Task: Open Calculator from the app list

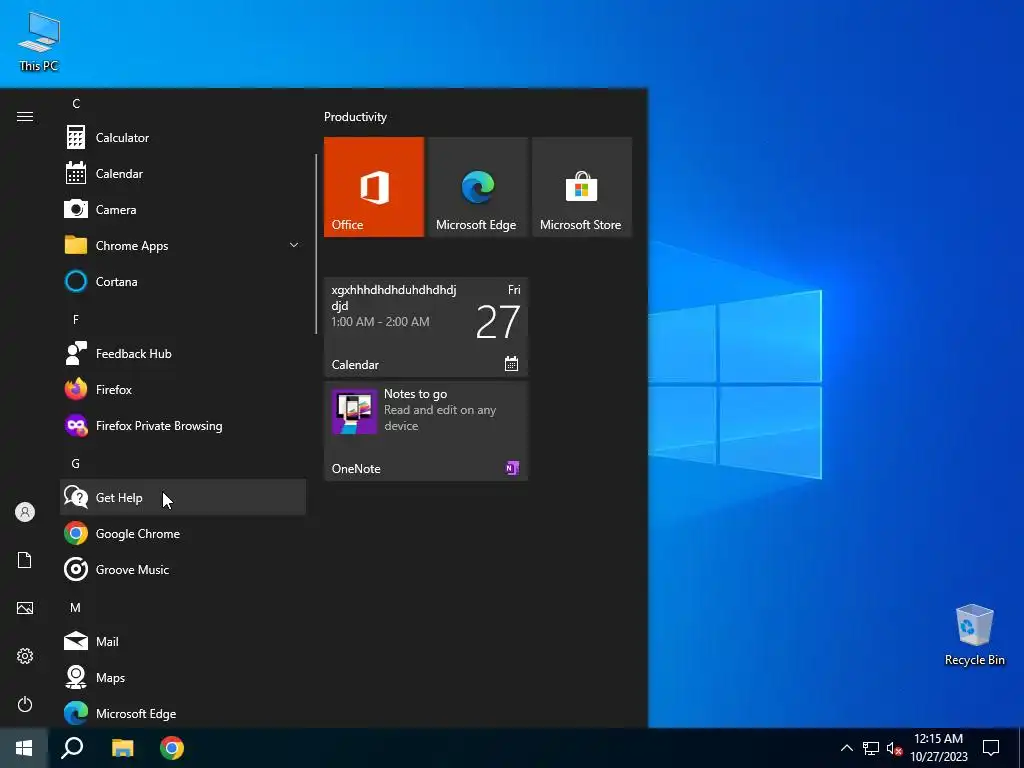Action: coord(183,138)
